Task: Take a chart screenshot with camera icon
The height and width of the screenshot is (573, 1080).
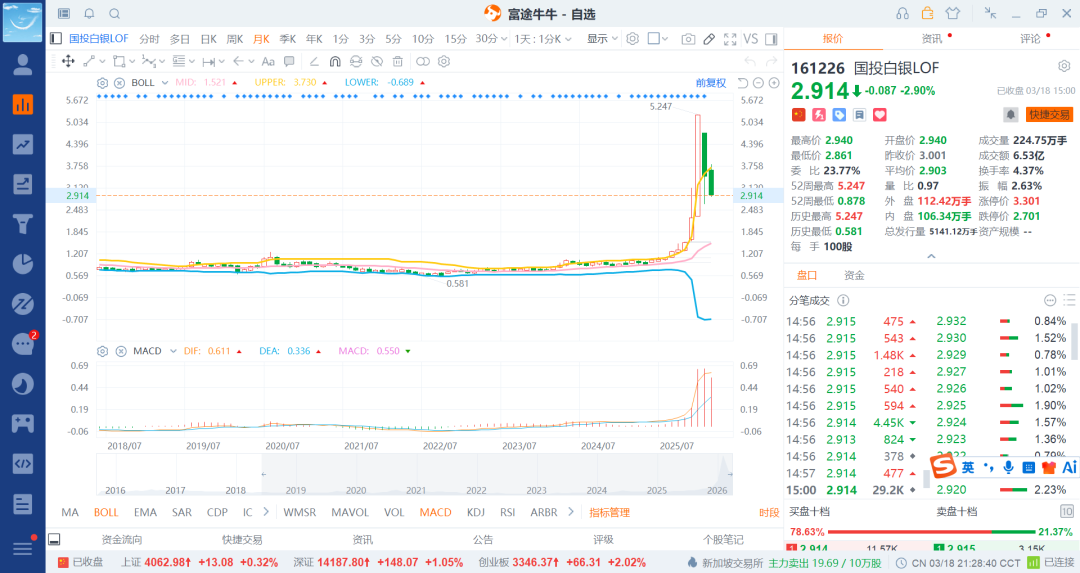Action: click(688, 39)
